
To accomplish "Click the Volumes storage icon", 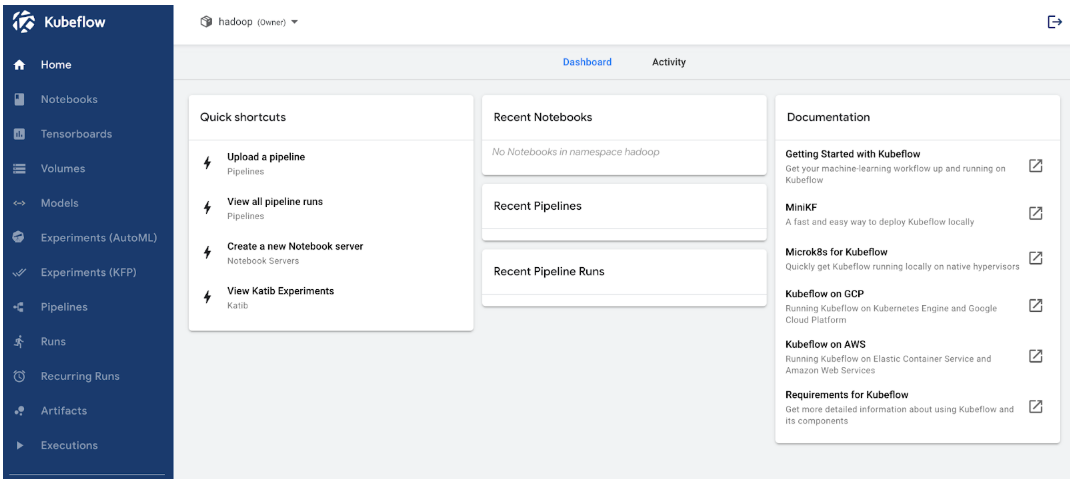I will 19,168.
